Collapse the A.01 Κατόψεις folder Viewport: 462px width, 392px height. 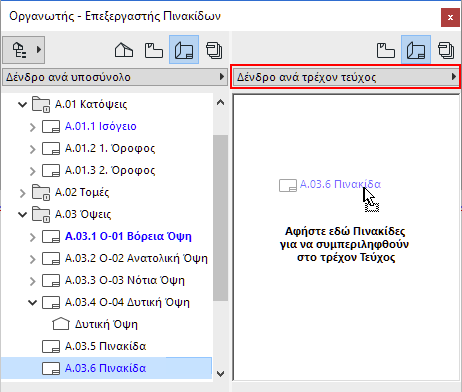(22, 104)
